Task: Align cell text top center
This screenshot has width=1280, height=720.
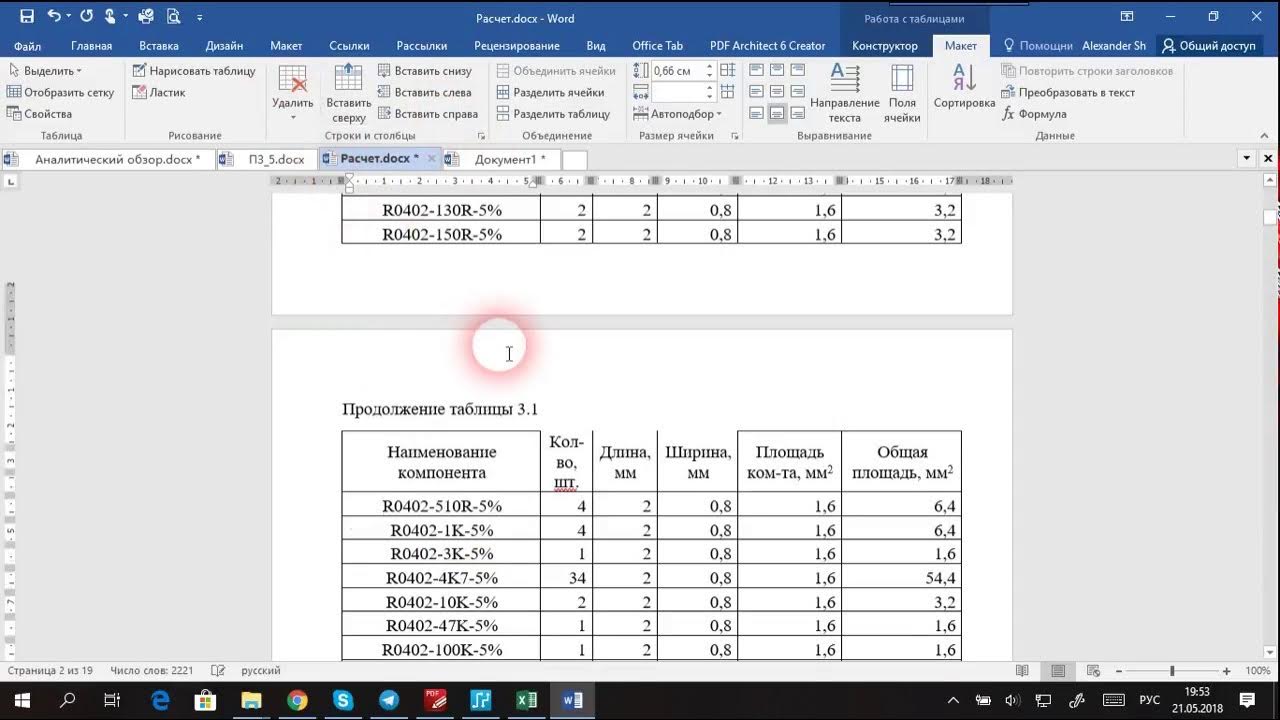Action: pos(777,70)
